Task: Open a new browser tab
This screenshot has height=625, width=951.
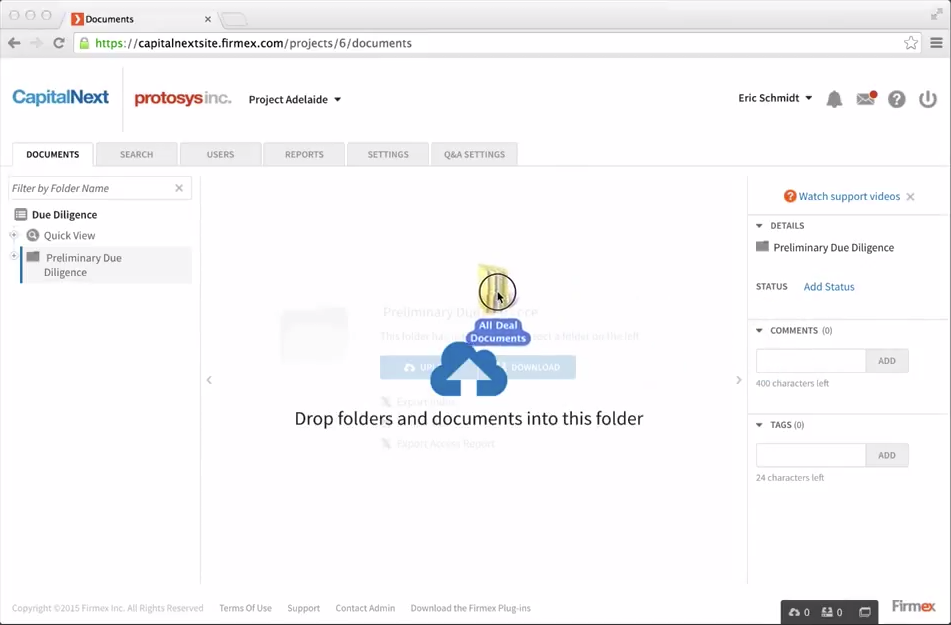Action: [234, 20]
